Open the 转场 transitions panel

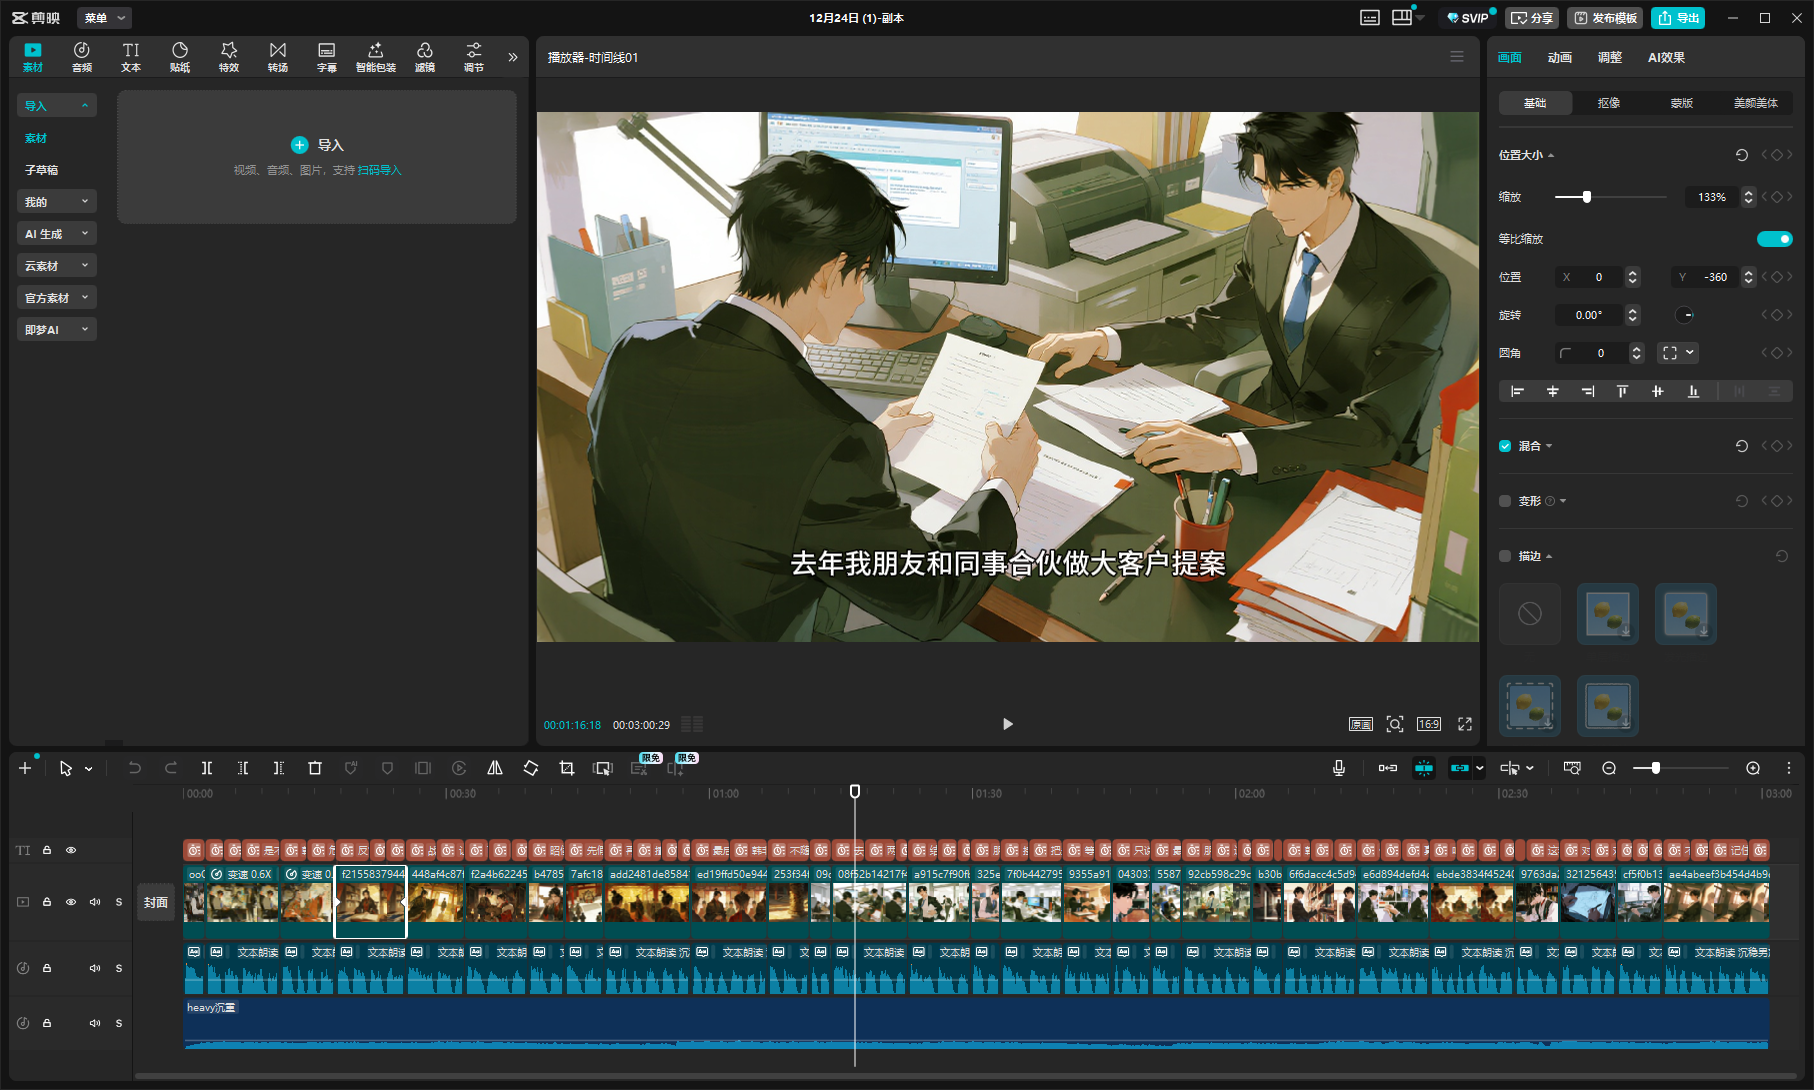278,57
